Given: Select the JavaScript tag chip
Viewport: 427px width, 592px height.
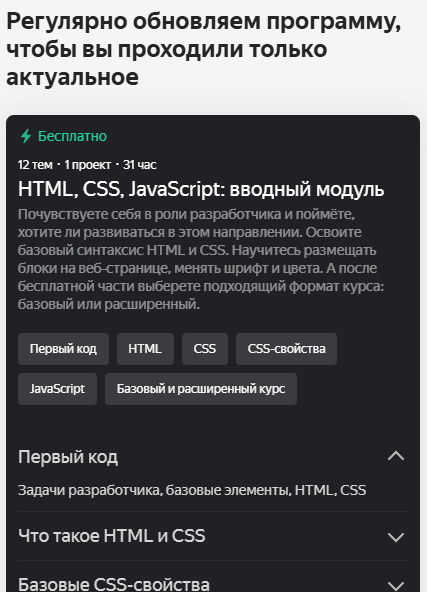Looking at the screenshot, I should tap(57, 389).
